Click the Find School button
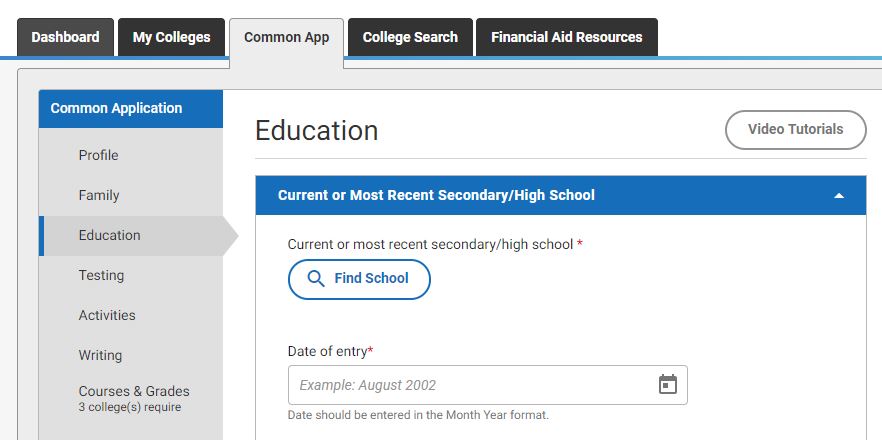This screenshot has width=882, height=440. tap(359, 279)
